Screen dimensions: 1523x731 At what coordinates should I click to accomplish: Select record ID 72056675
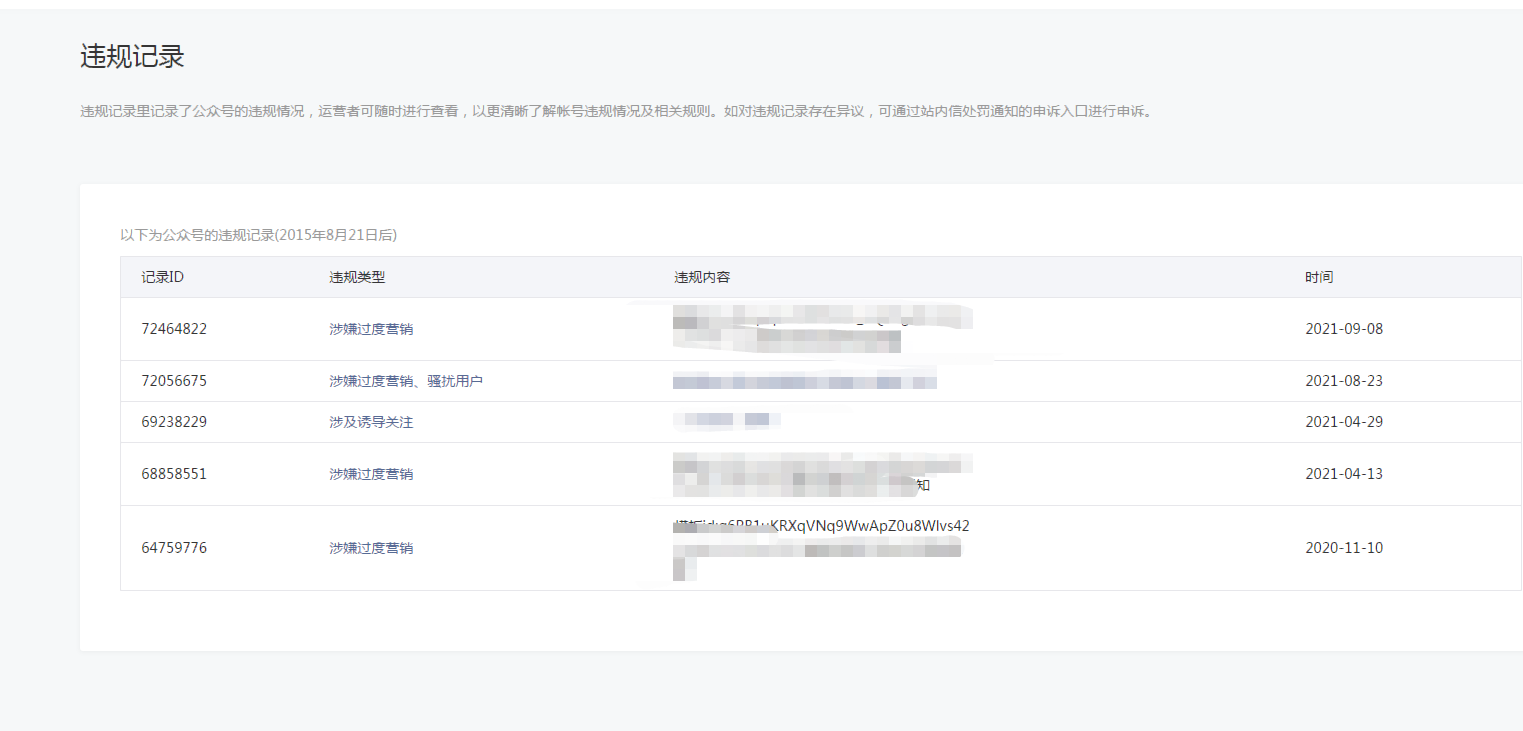[x=174, y=381]
